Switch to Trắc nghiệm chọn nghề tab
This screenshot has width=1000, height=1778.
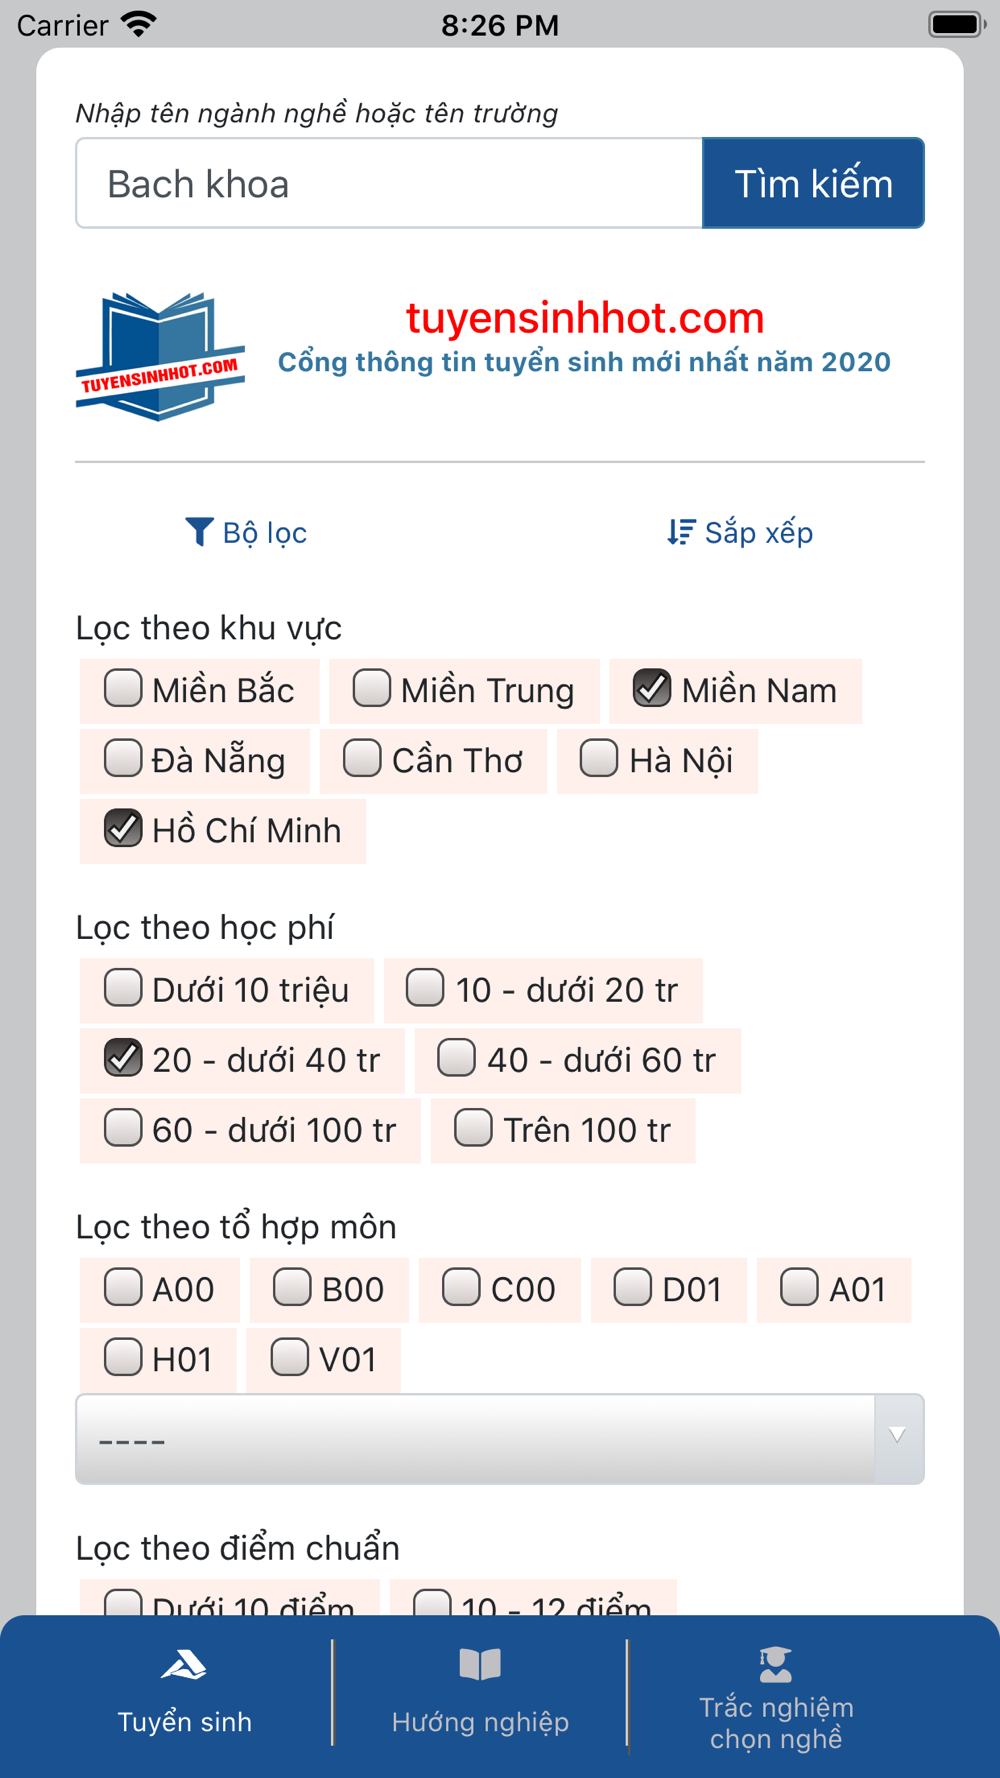click(x=776, y=1697)
